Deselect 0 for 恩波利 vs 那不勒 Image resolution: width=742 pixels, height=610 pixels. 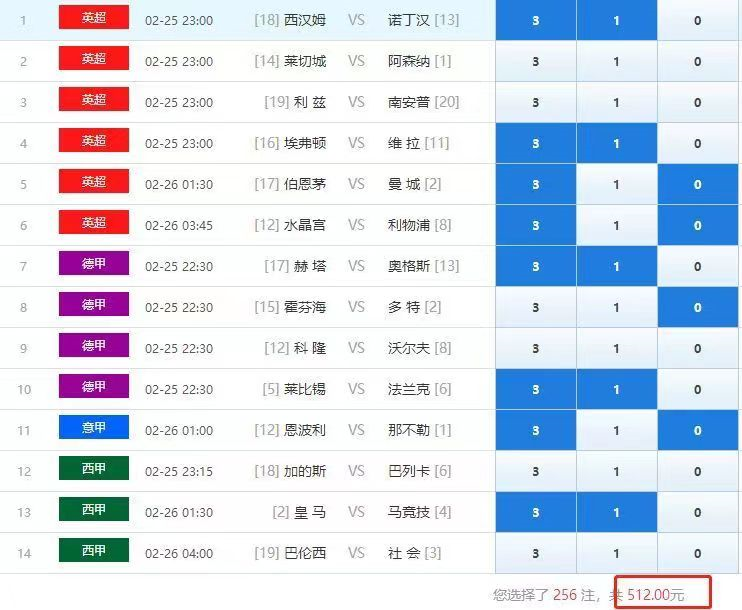click(x=698, y=431)
